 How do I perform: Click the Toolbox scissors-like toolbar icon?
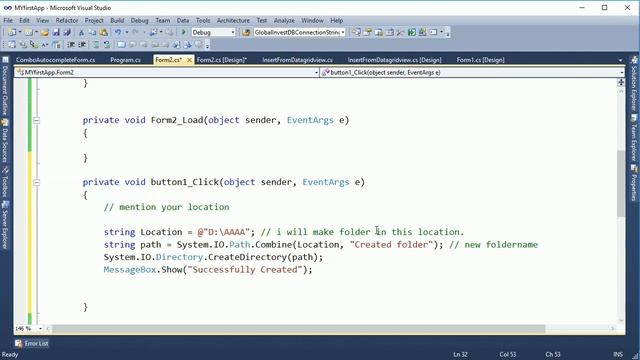pos(400,32)
